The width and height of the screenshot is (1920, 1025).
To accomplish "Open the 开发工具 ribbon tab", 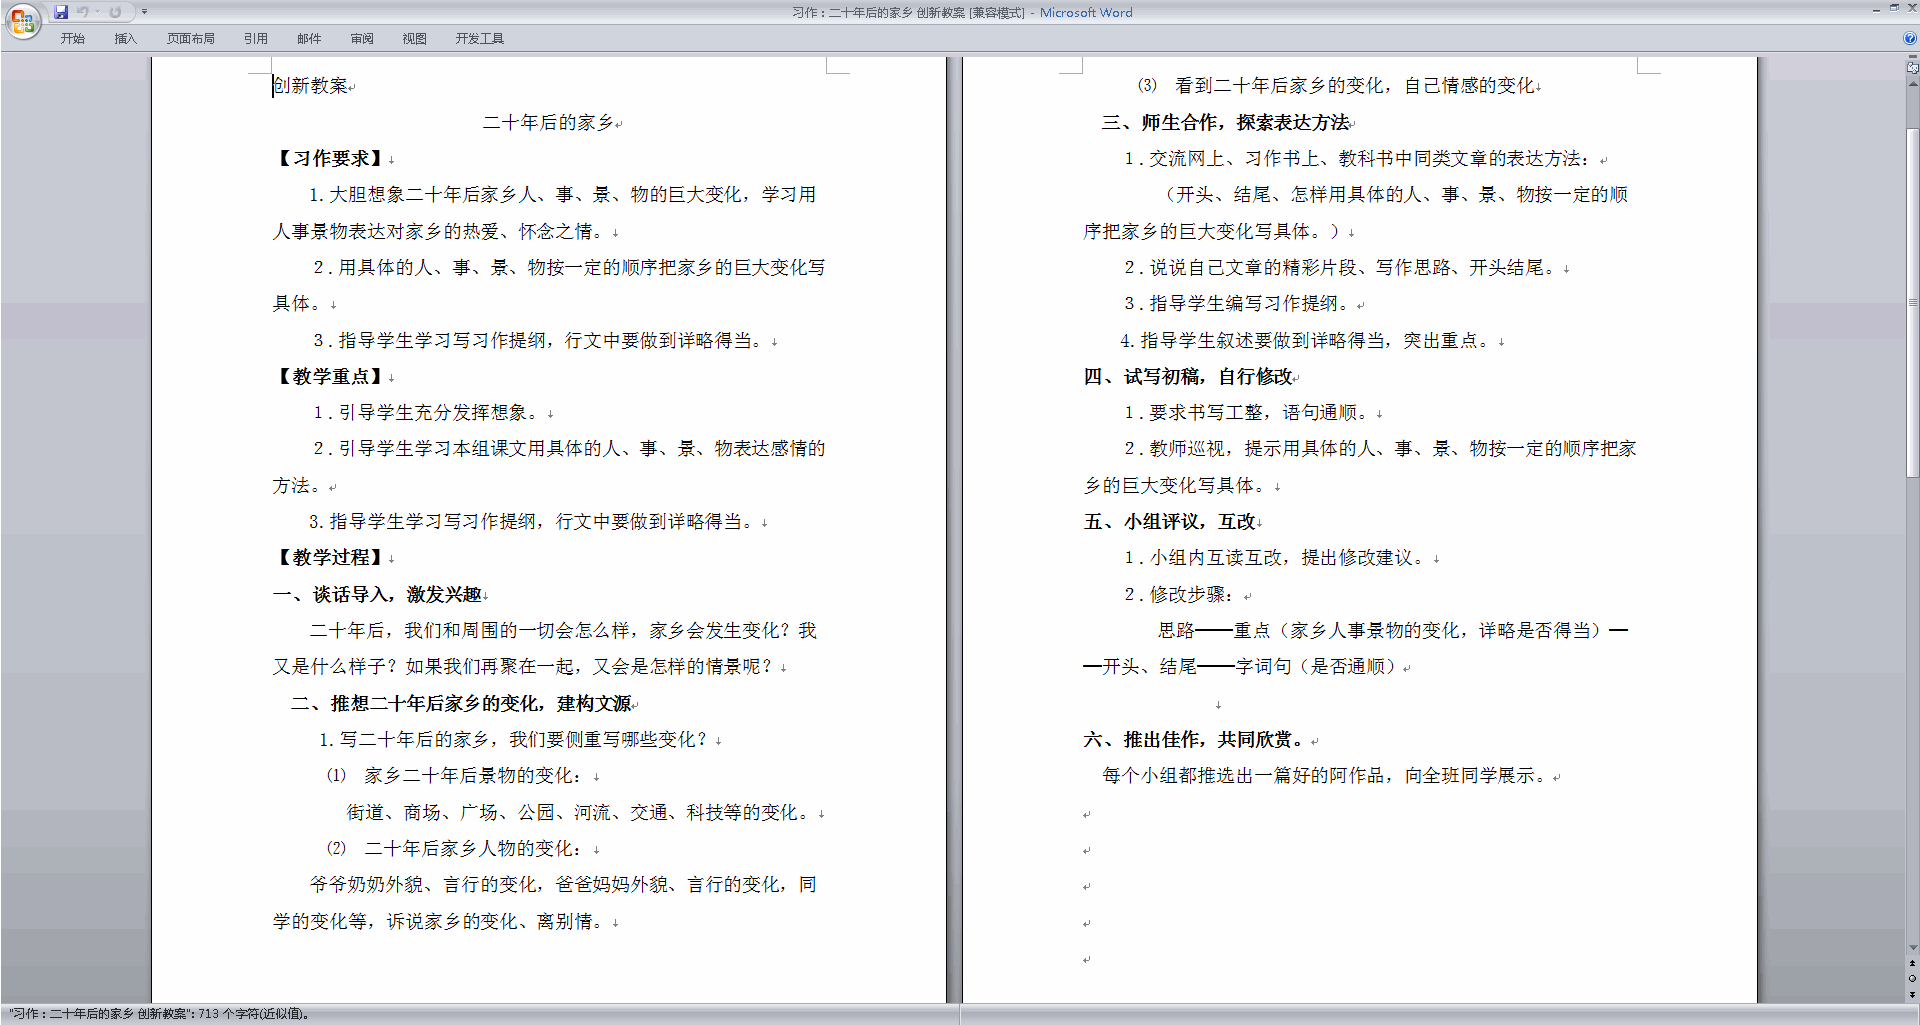I will click(x=480, y=39).
